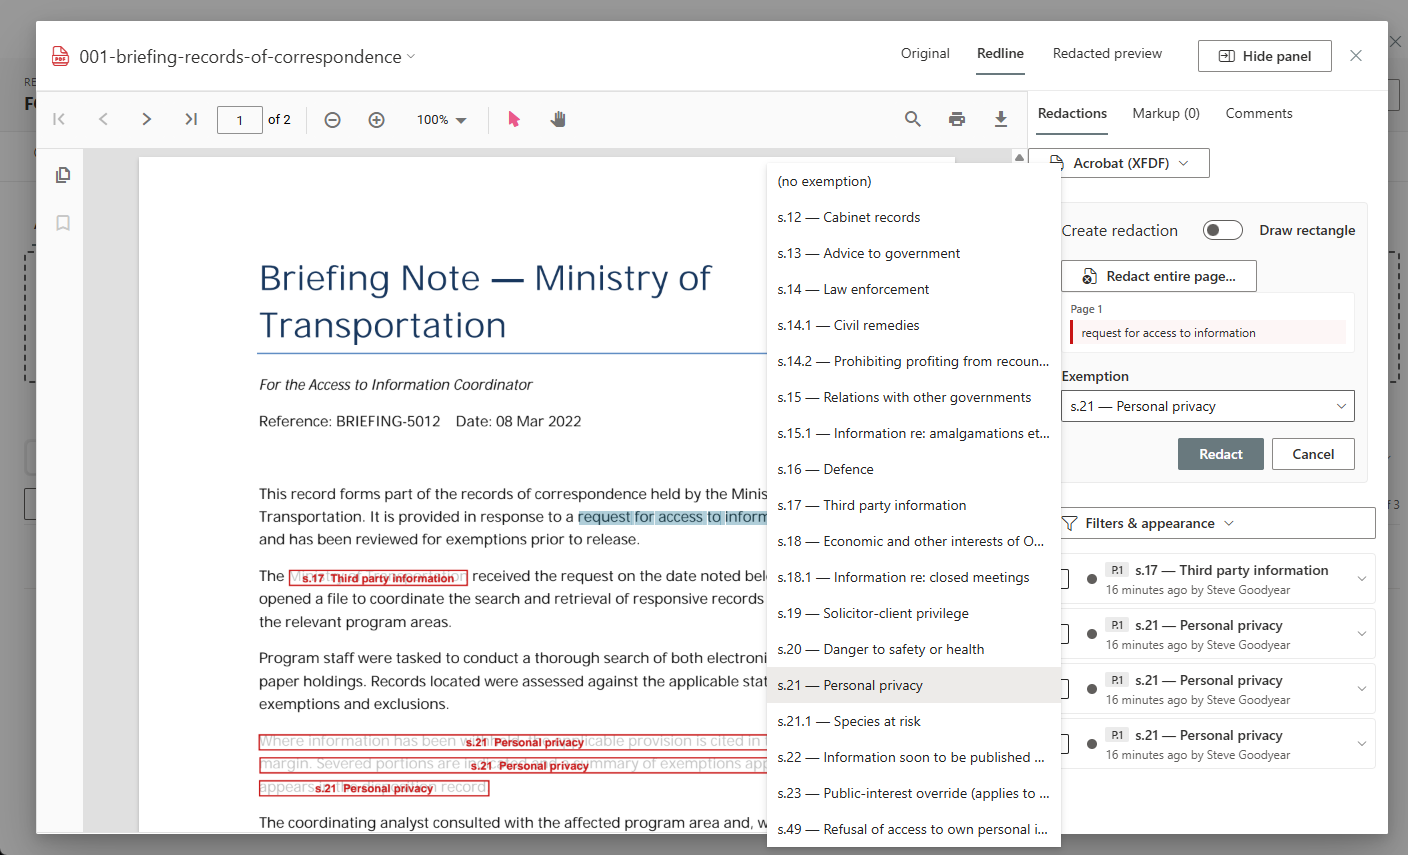Zoom in on the document
The image size is (1408, 855).
(377, 120)
